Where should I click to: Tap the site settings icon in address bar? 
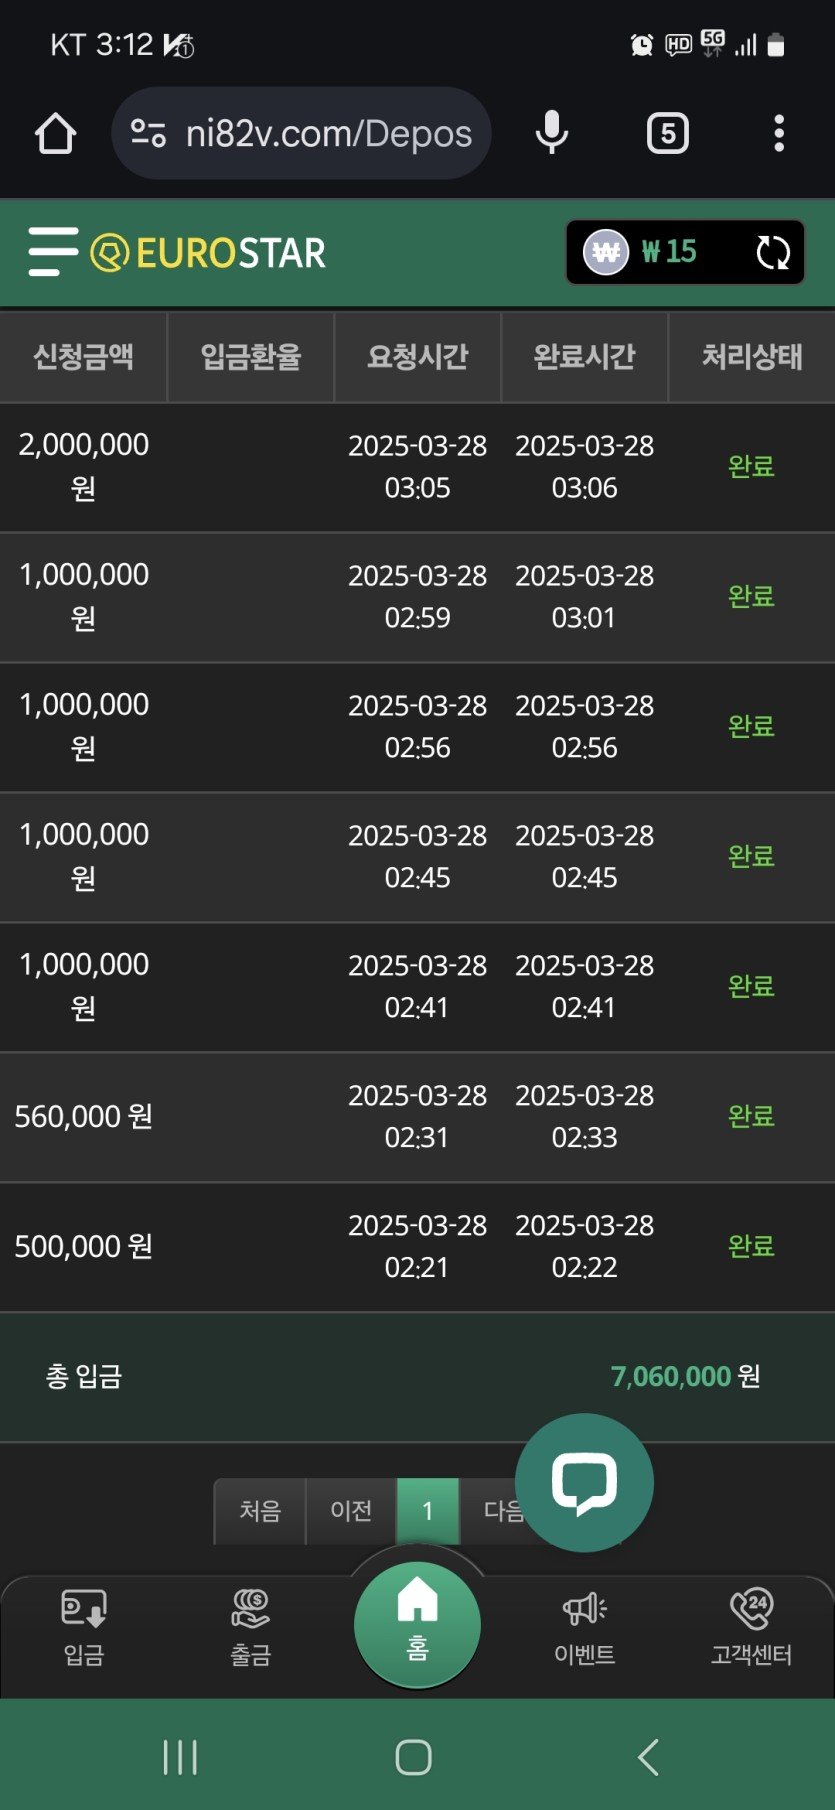click(x=148, y=133)
